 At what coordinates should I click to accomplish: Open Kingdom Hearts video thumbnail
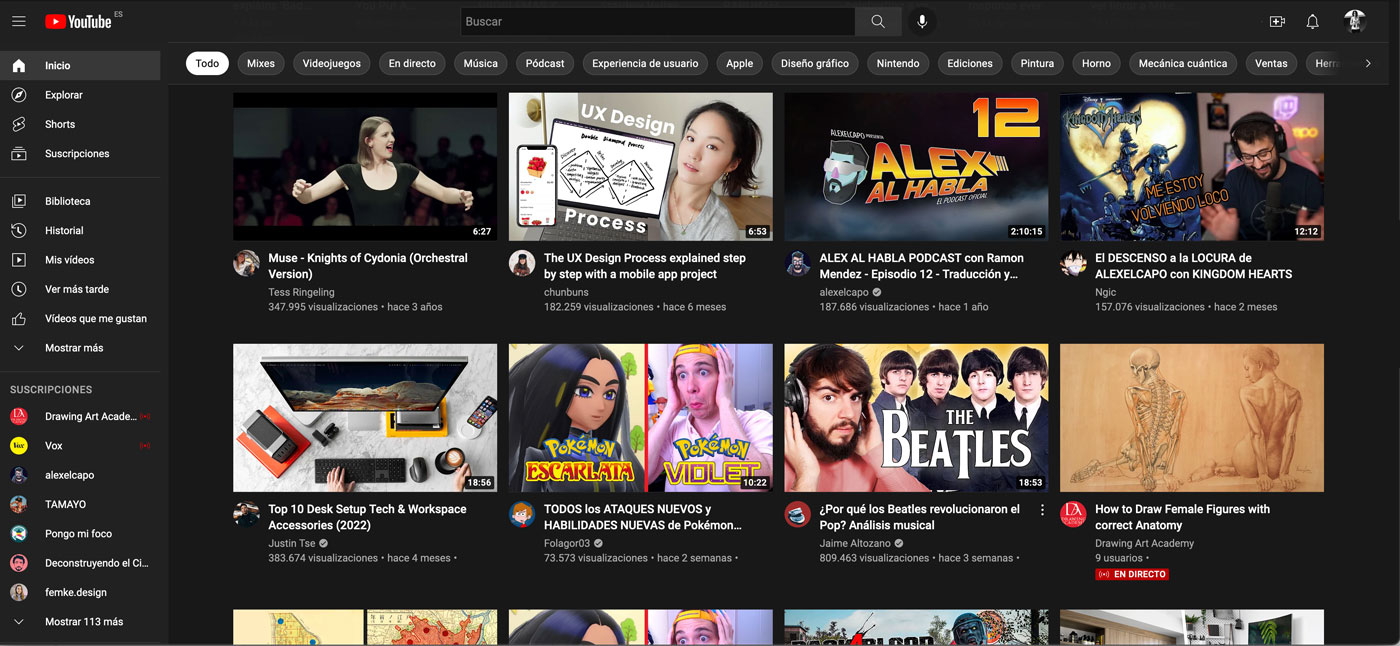[x=1192, y=167]
